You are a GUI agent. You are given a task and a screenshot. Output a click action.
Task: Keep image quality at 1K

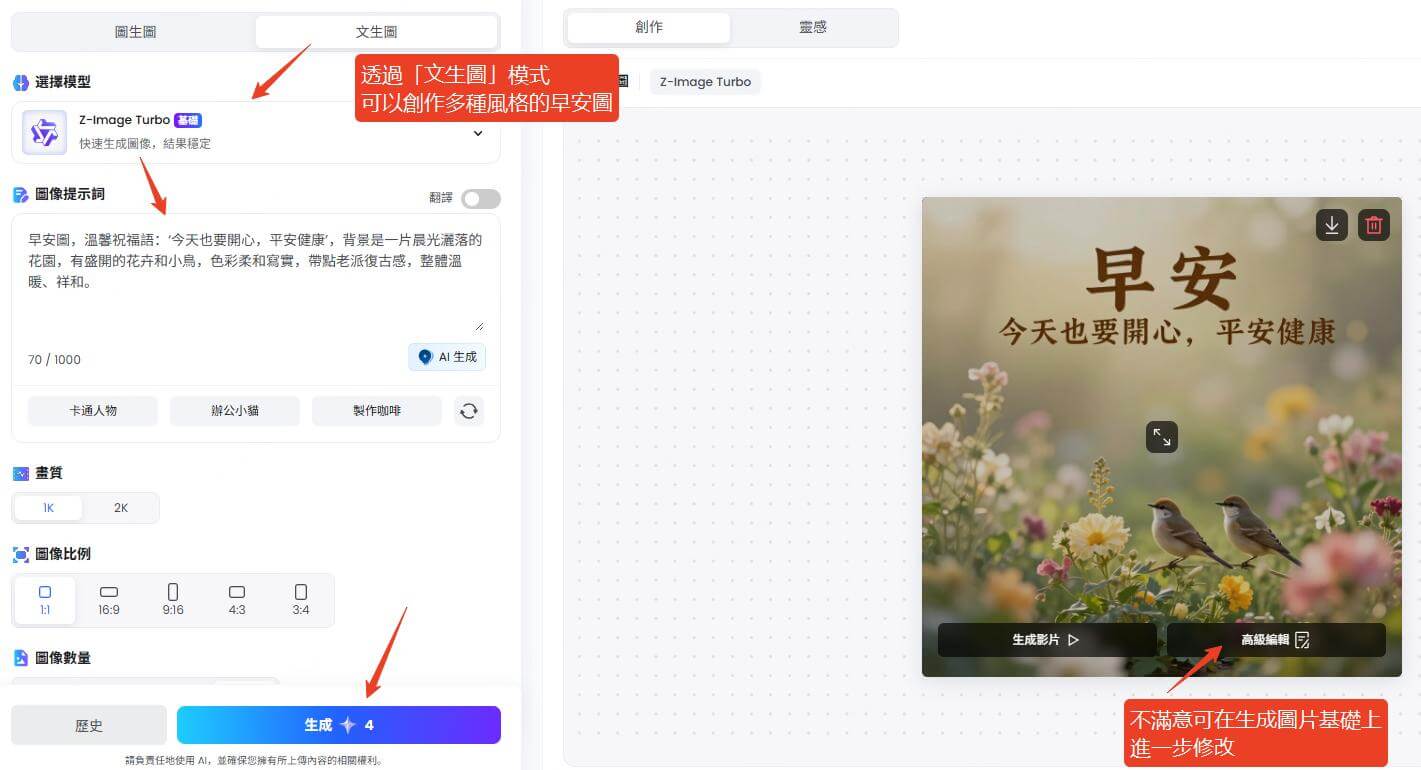point(47,507)
